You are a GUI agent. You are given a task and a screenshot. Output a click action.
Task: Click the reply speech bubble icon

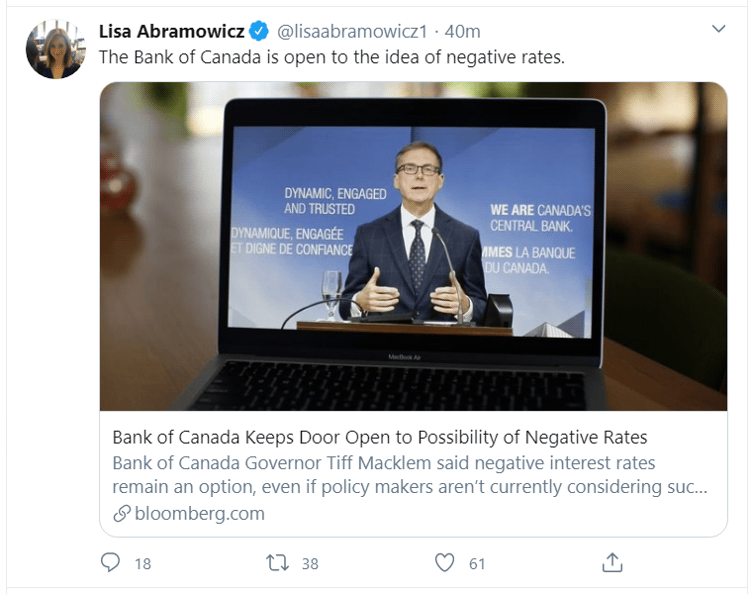[x=111, y=563]
